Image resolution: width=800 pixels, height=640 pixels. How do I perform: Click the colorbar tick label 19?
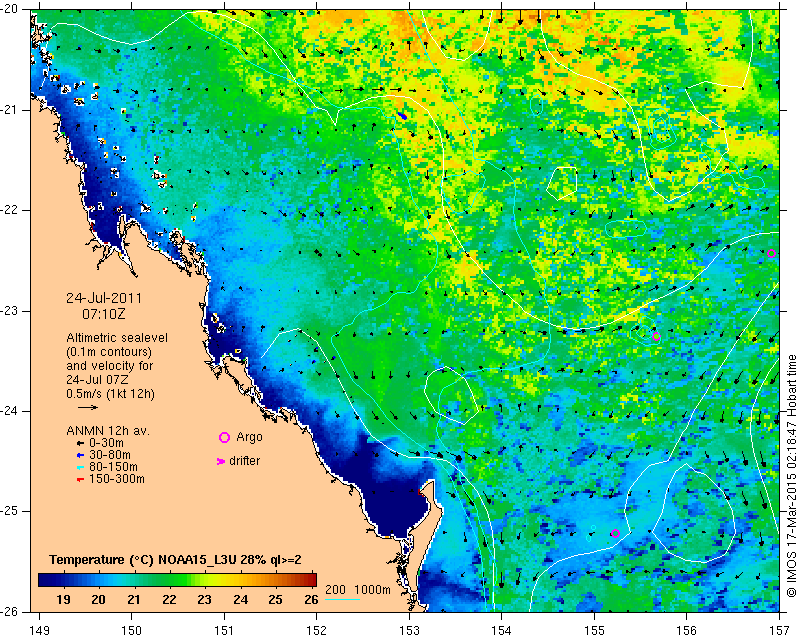[x=63, y=600]
